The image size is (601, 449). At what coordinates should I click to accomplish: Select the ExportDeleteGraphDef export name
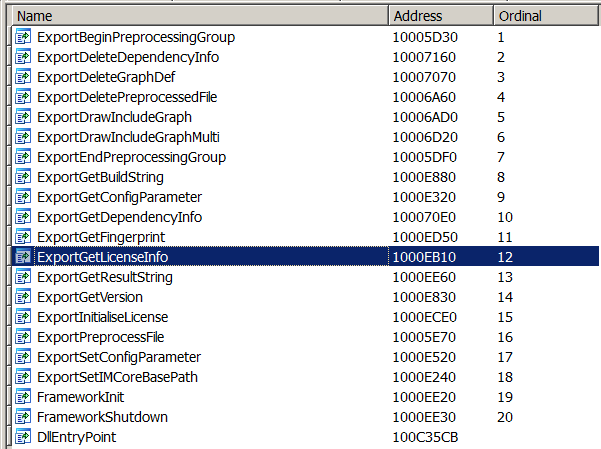(x=106, y=77)
